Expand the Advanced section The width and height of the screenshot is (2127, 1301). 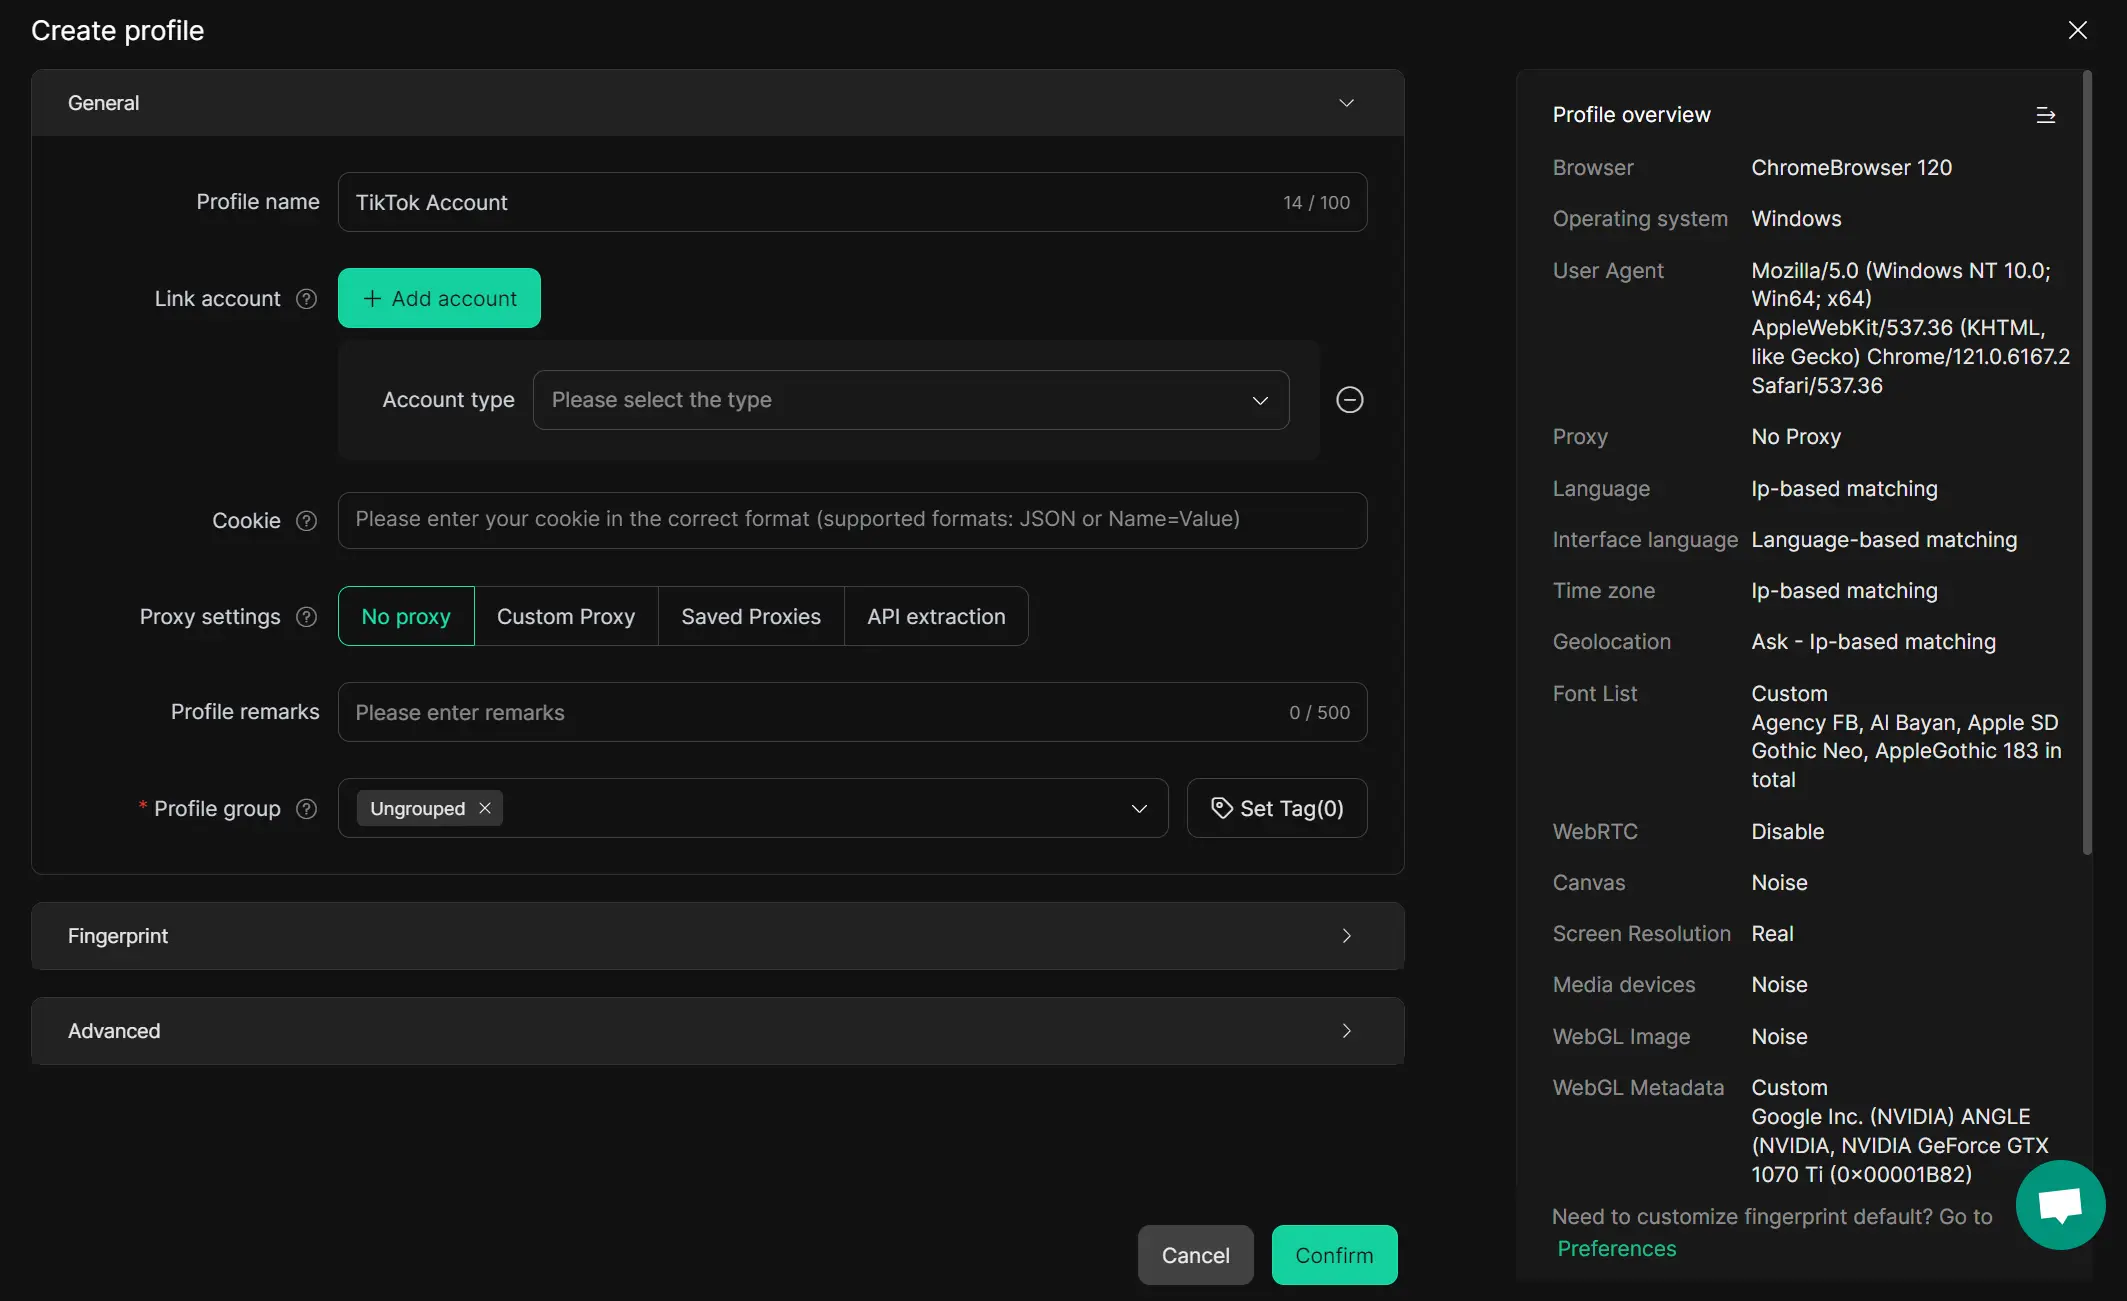point(717,1031)
